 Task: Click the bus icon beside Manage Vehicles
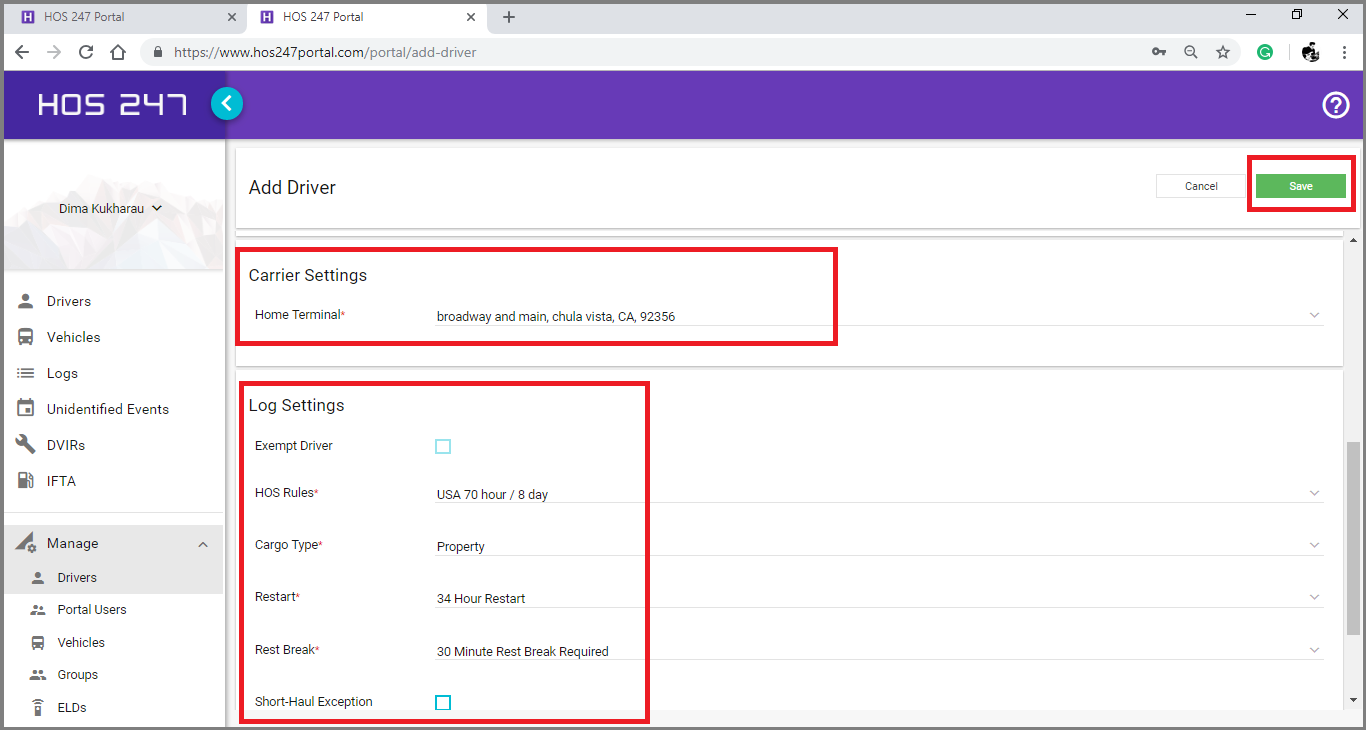[x=38, y=643]
